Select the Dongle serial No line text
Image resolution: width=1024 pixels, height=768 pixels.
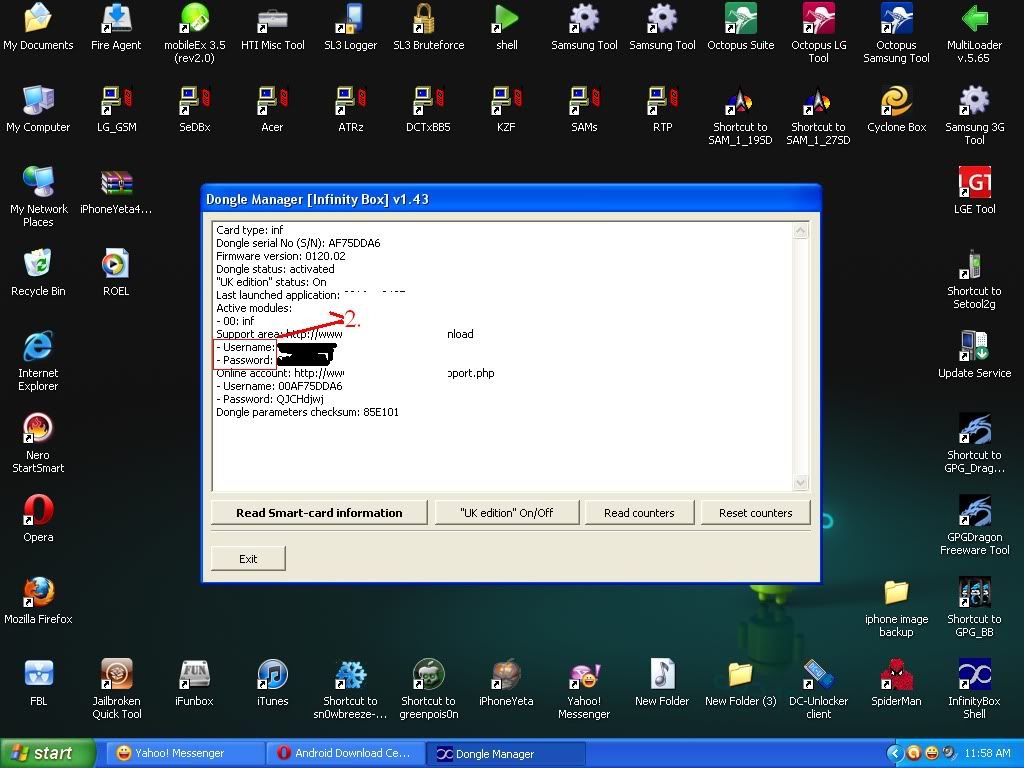[298, 243]
